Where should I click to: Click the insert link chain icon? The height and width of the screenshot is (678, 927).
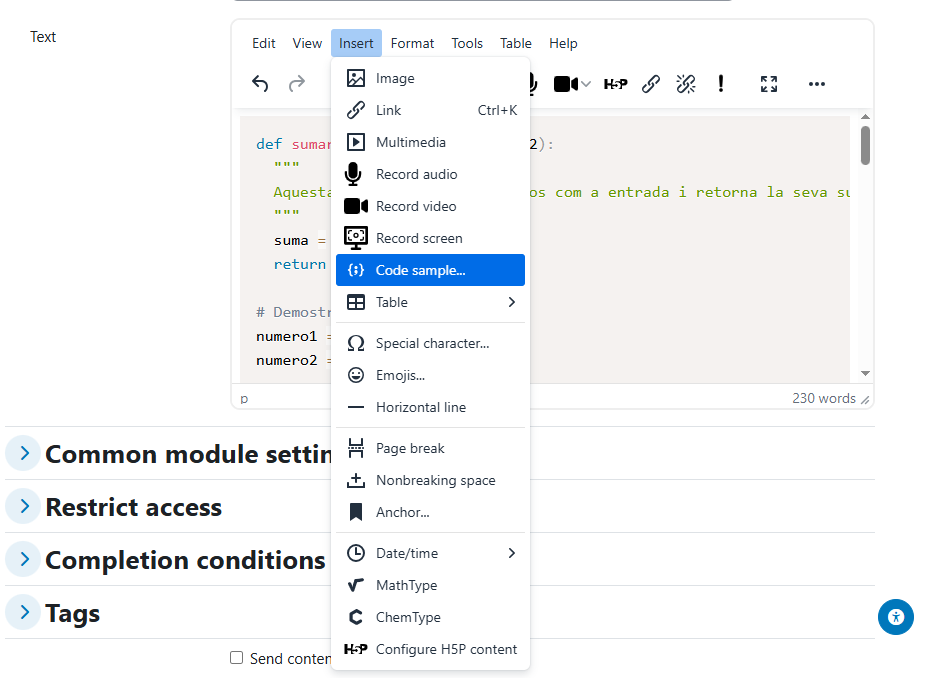tap(651, 84)
